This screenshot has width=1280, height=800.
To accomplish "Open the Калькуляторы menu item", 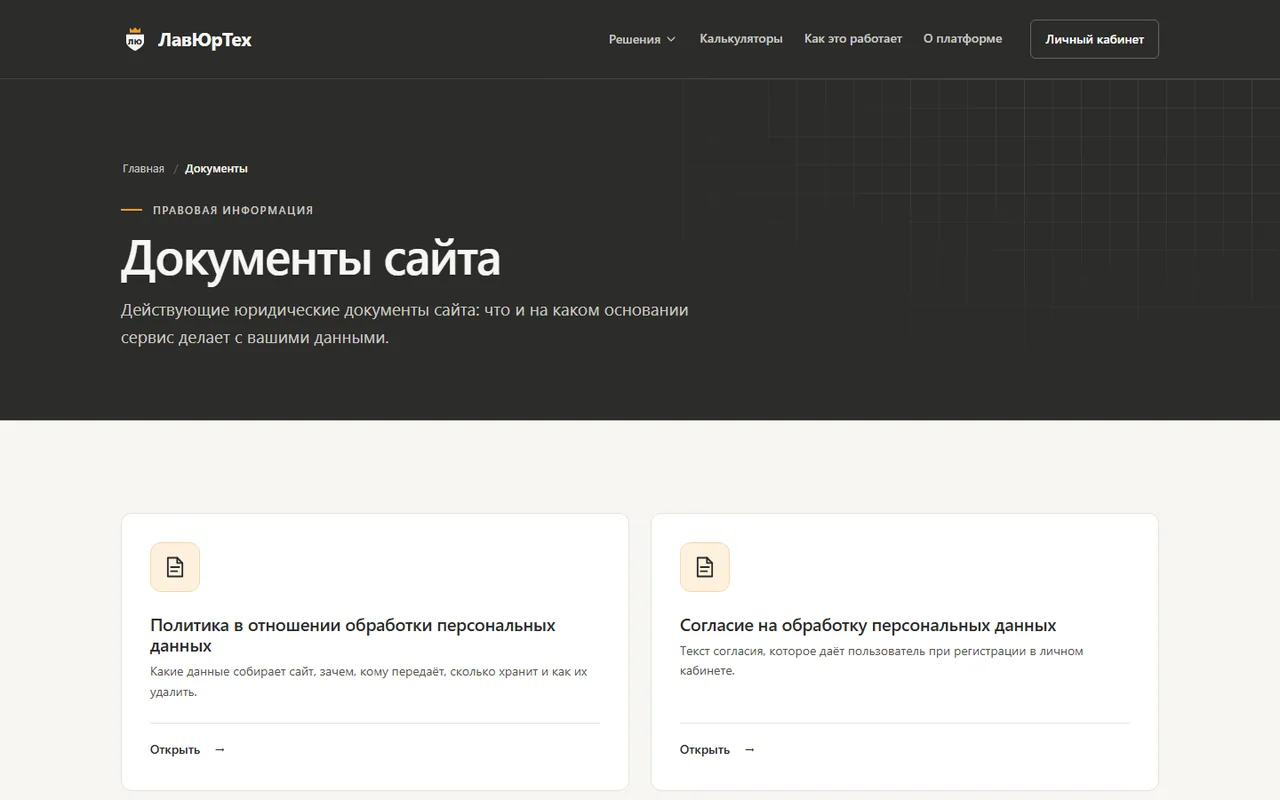I will pyautogui.click(x=741, y=39).
